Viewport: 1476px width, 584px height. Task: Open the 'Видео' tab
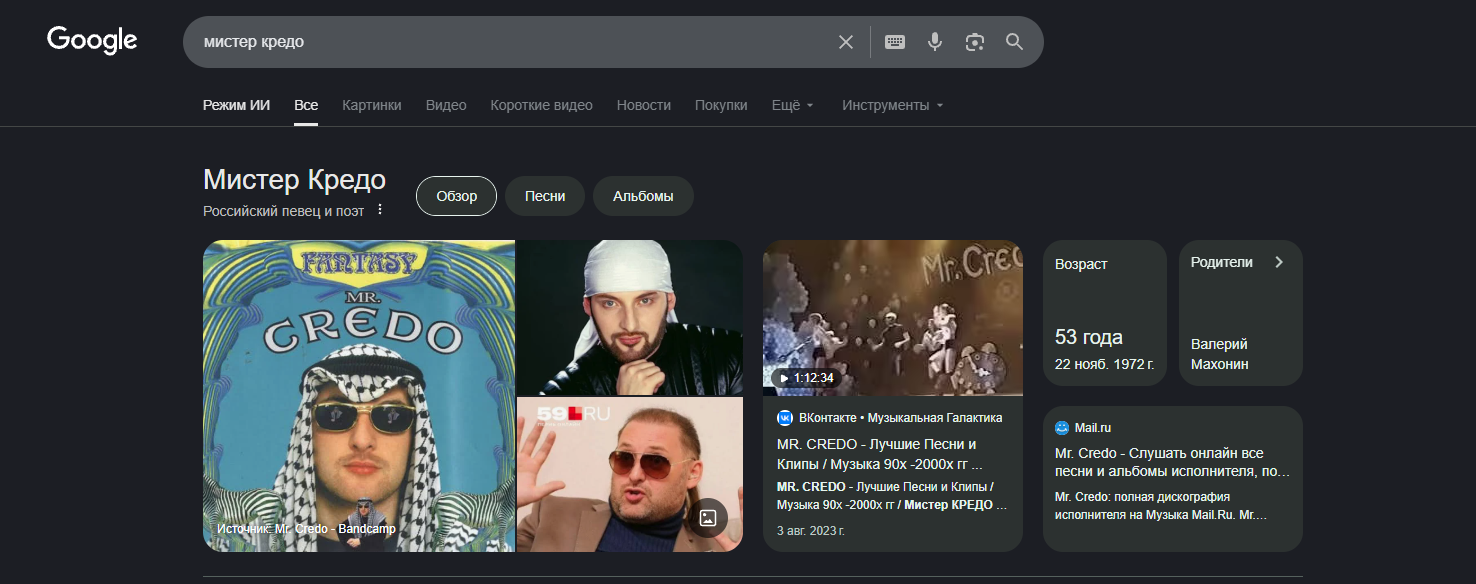[x=446, y=105]
